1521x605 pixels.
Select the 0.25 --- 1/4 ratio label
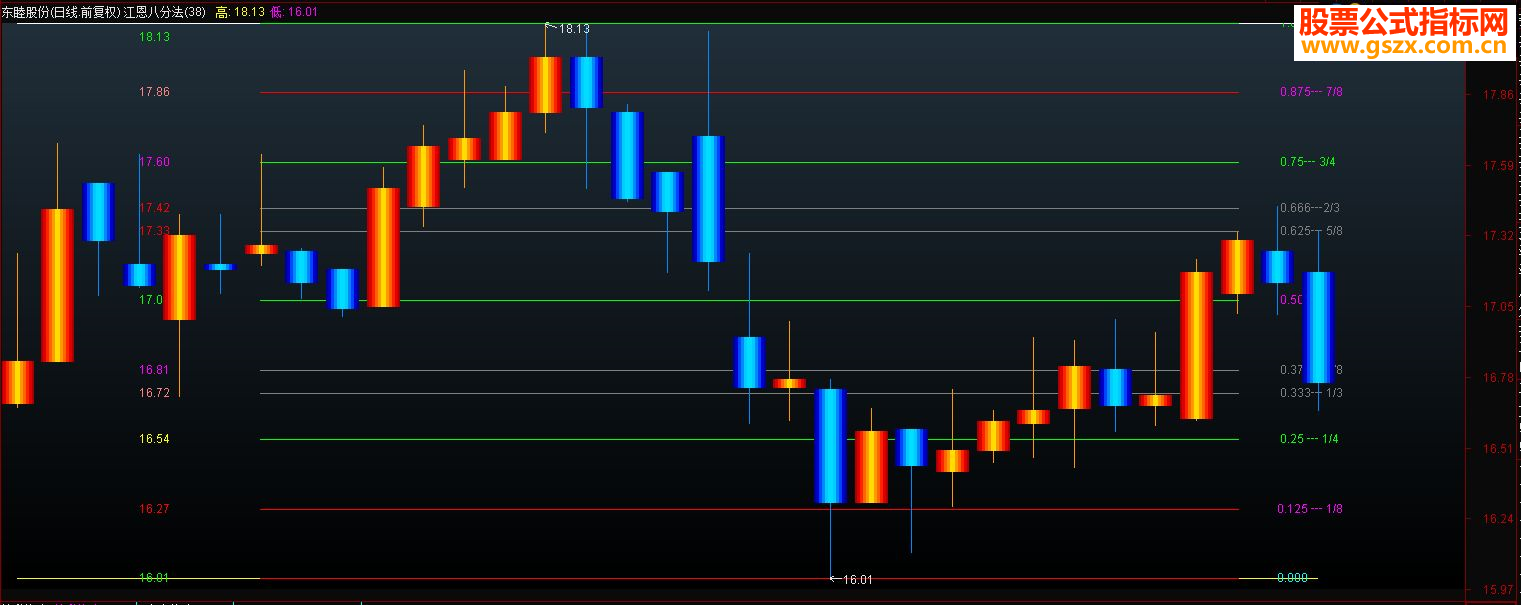(x=1309, y=439)
